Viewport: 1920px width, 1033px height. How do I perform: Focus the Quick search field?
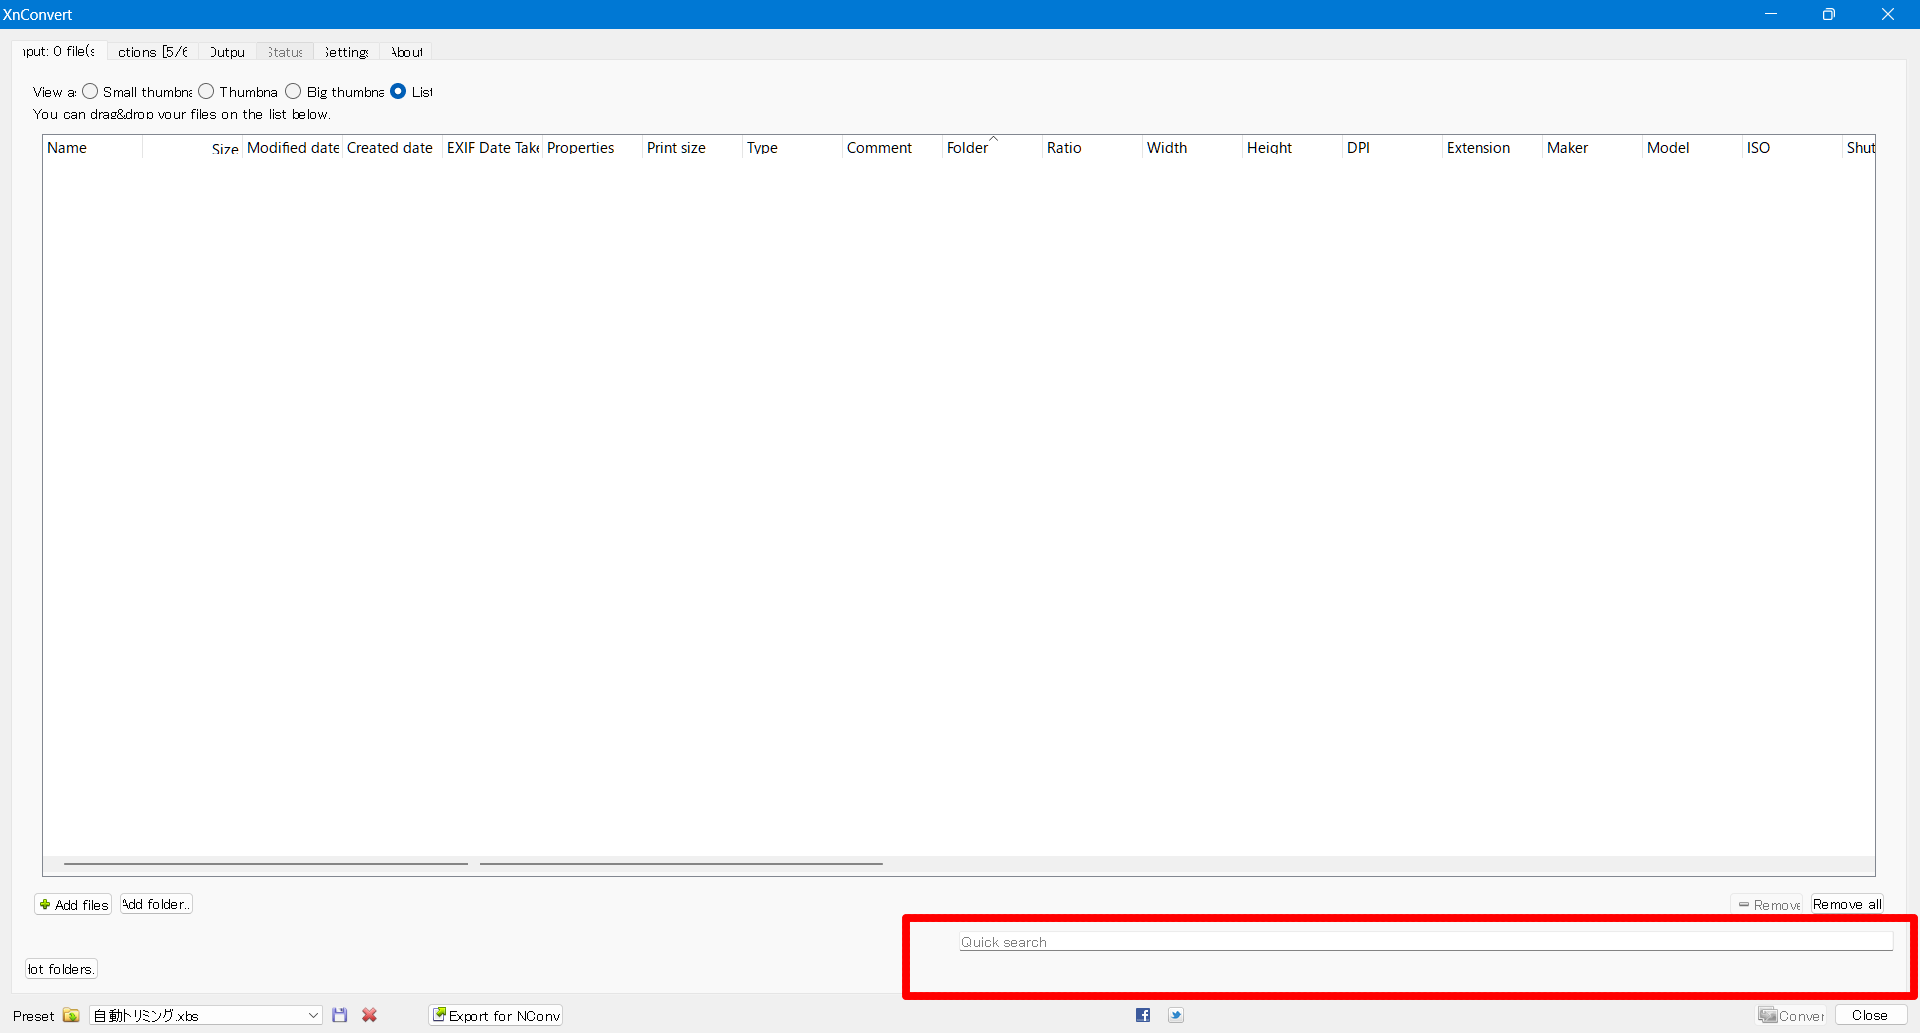(1426, 942)
